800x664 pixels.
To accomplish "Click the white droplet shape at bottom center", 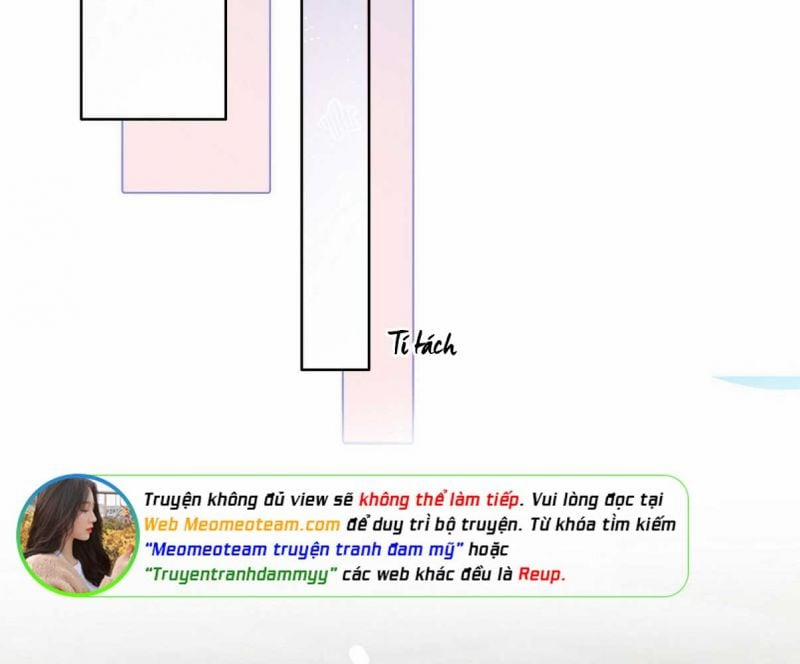I will [x=359, y=654].
